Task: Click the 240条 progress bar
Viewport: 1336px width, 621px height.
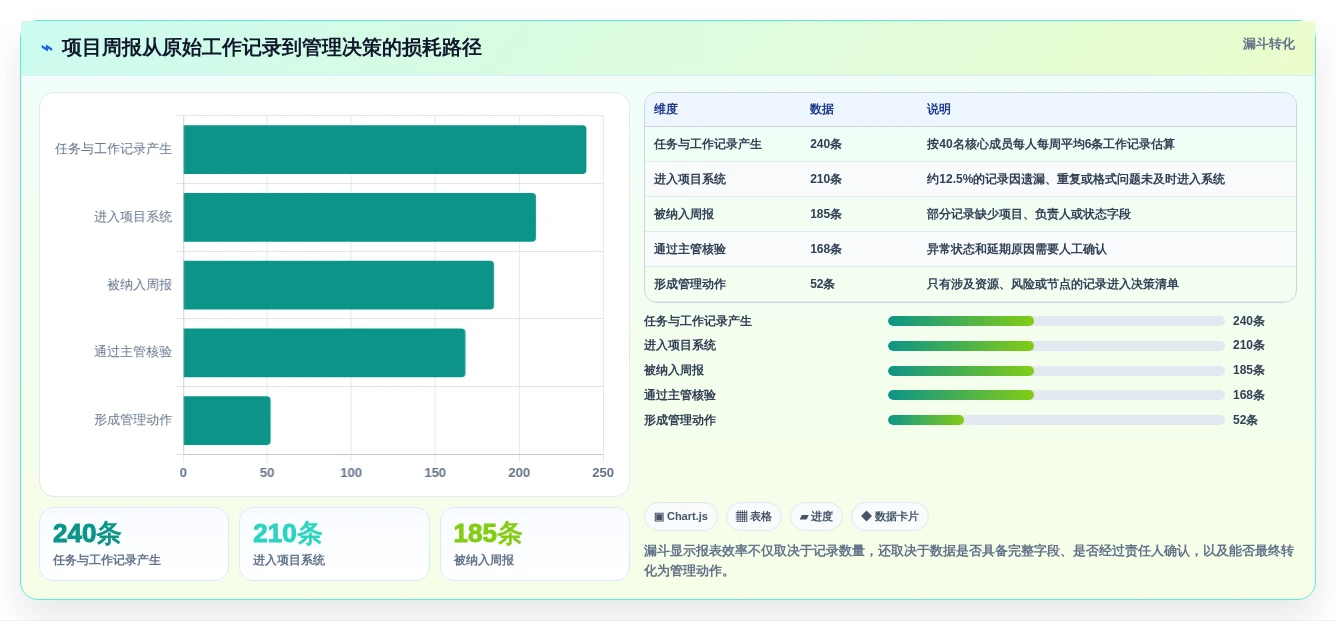Action: click(x=1056, y=321)
